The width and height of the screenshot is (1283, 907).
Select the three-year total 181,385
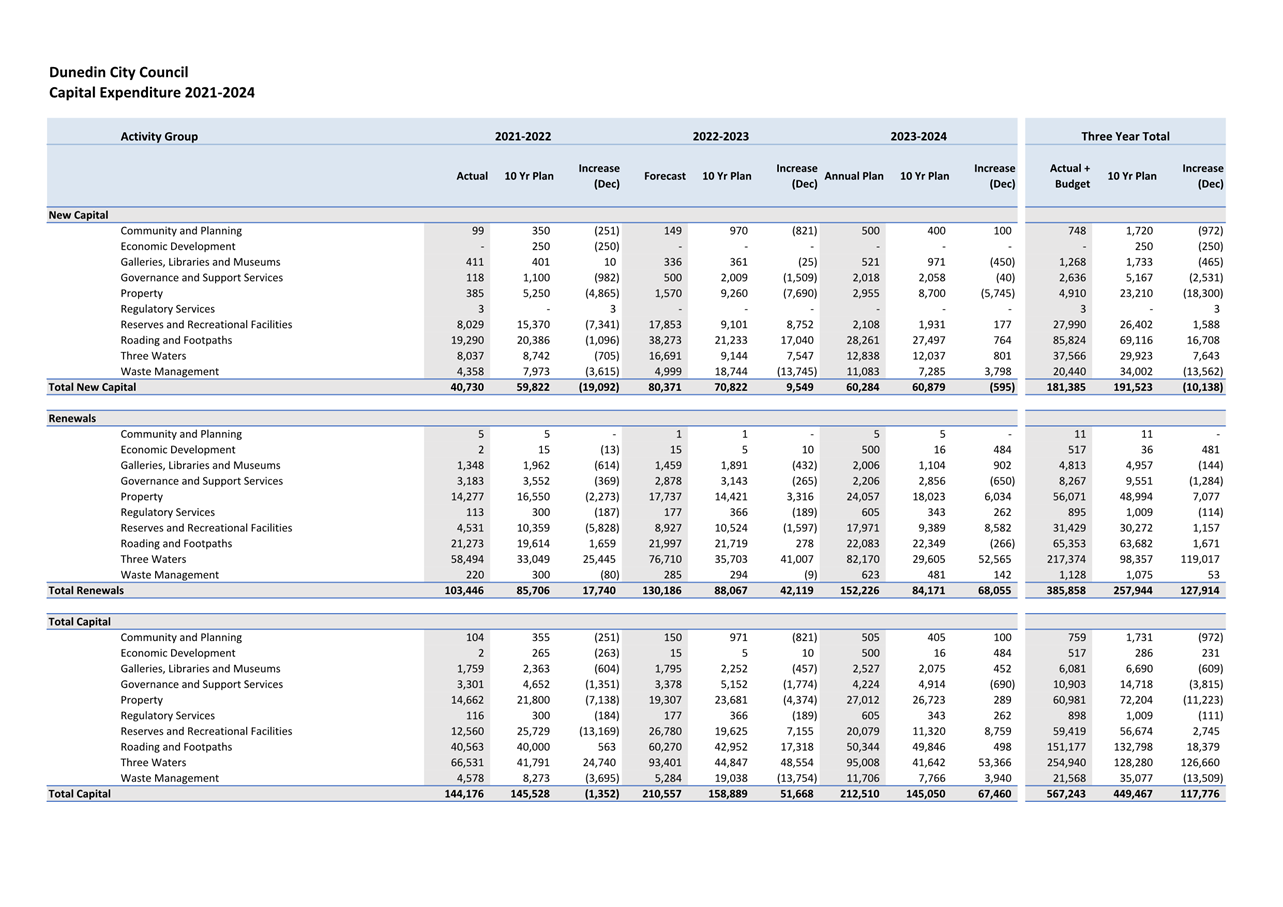1066,387
